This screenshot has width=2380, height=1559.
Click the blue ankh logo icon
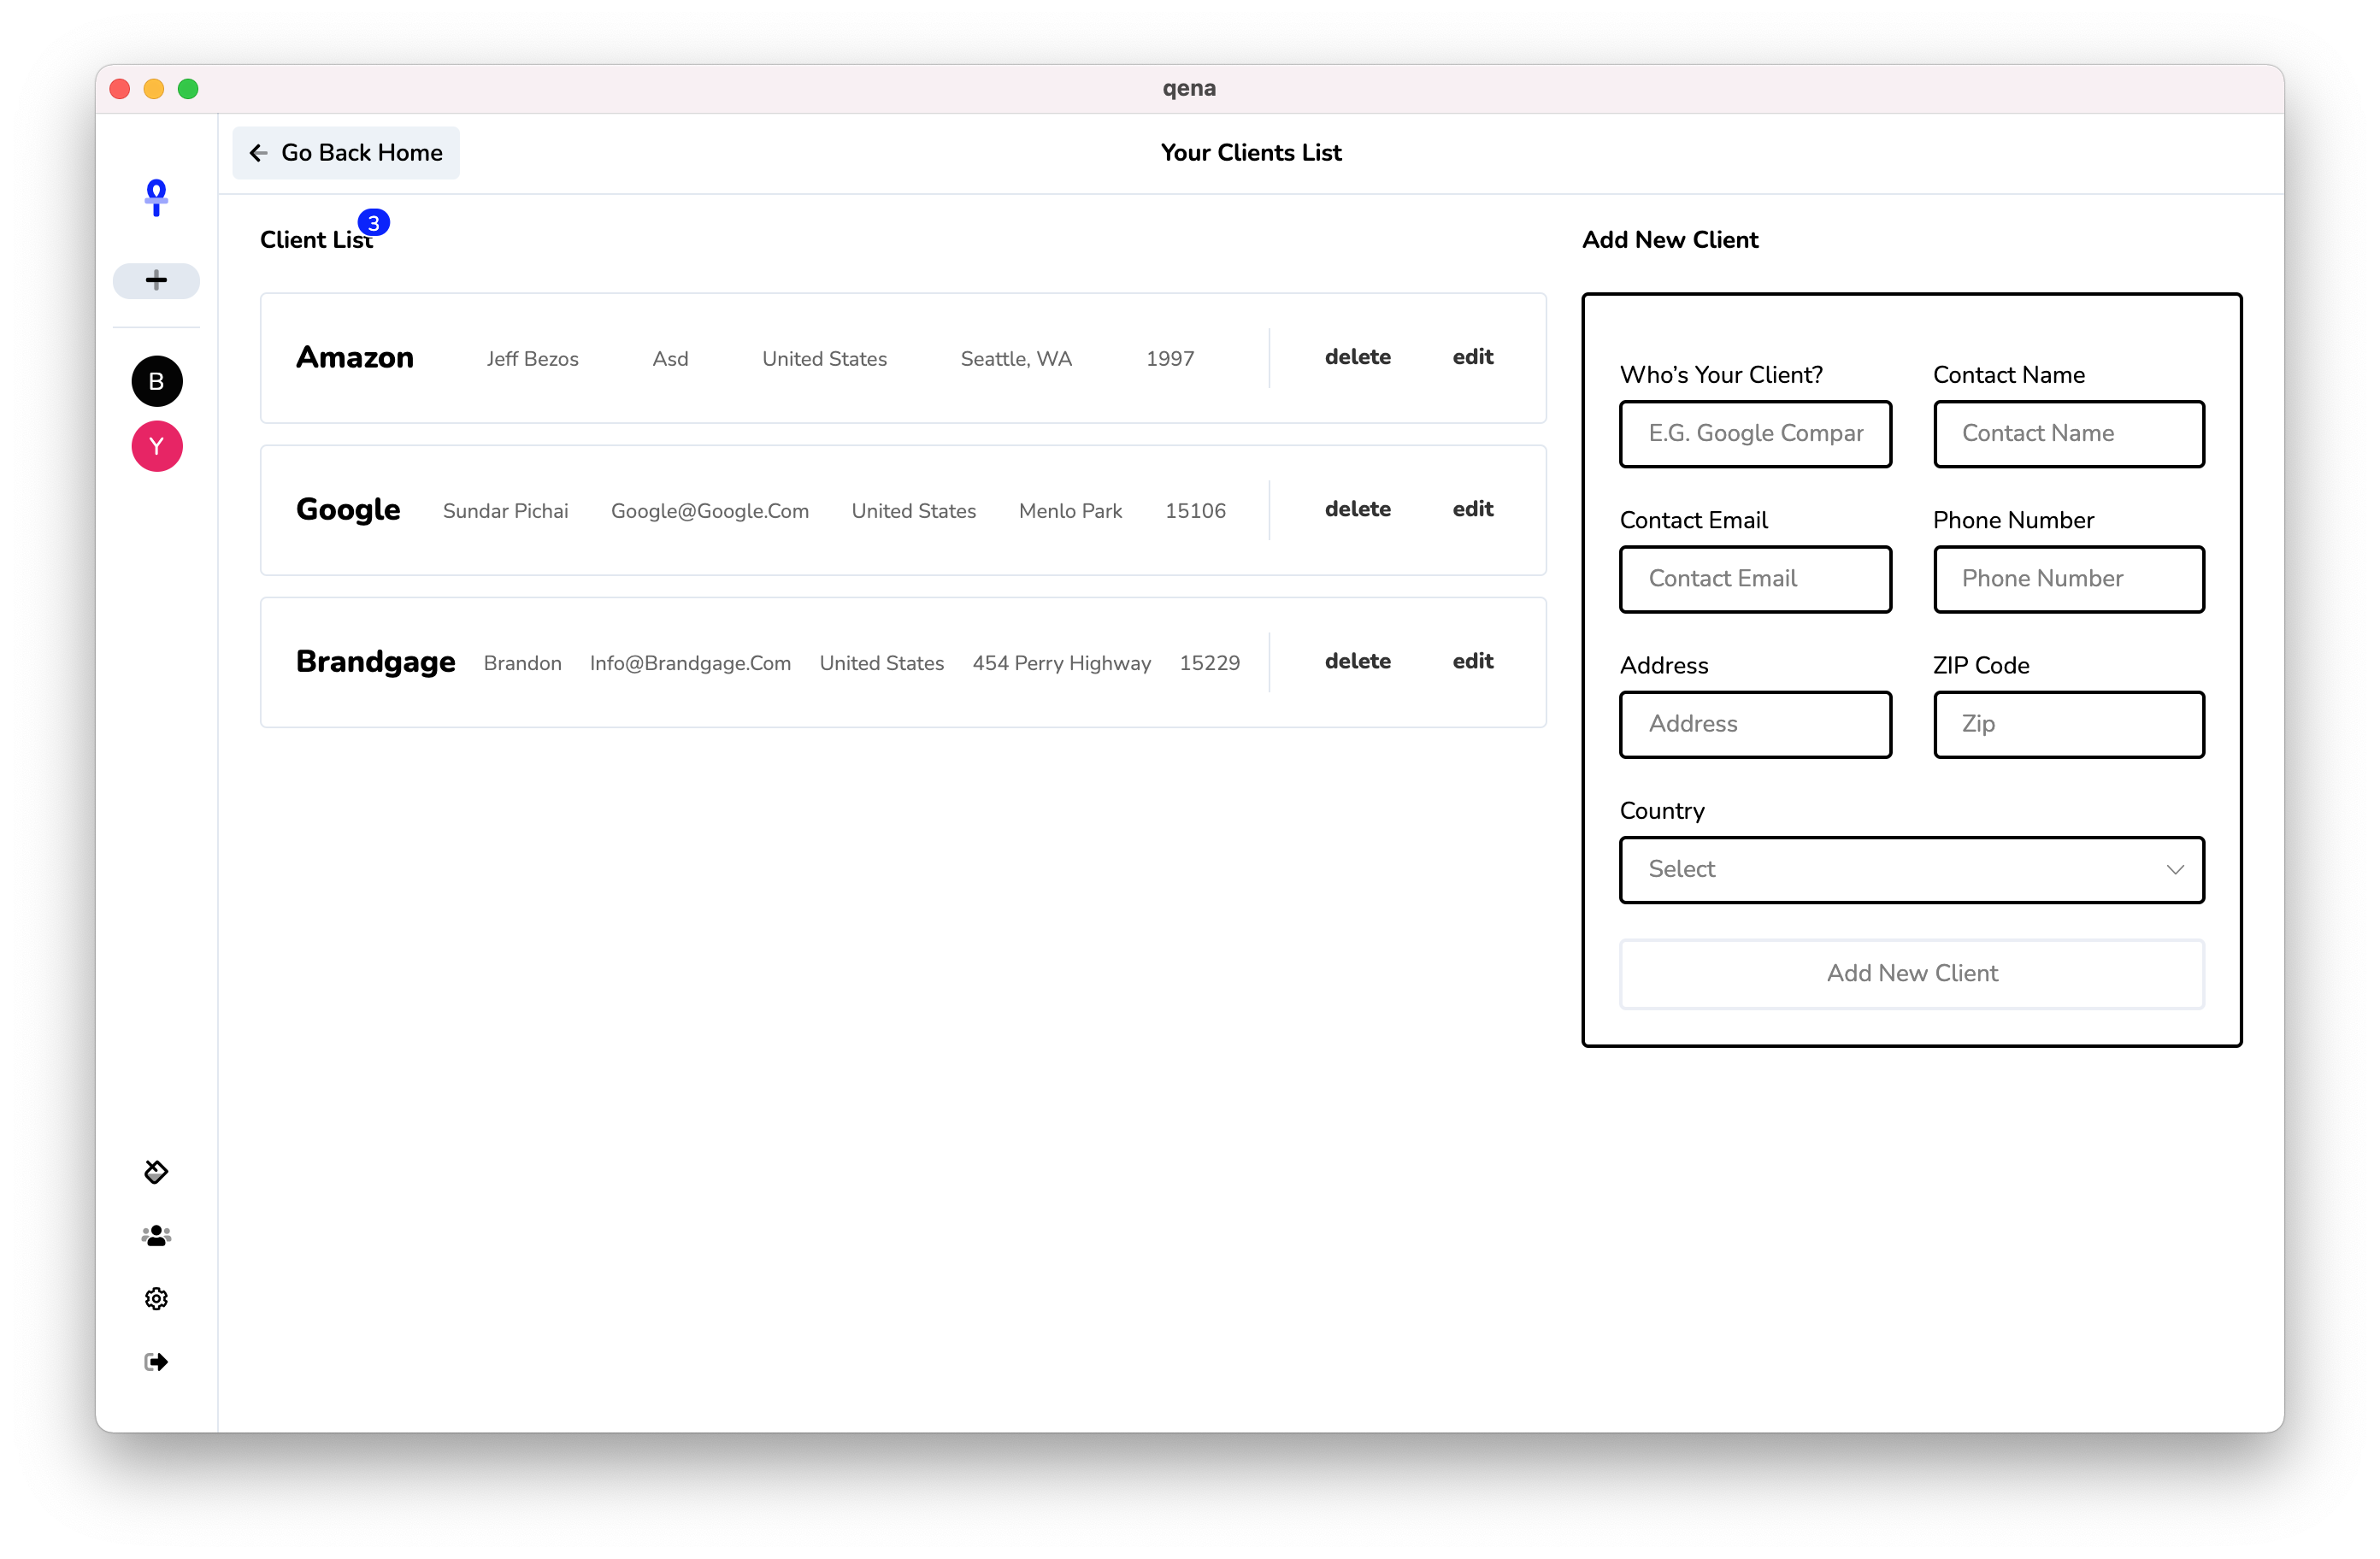pos(156,197)
